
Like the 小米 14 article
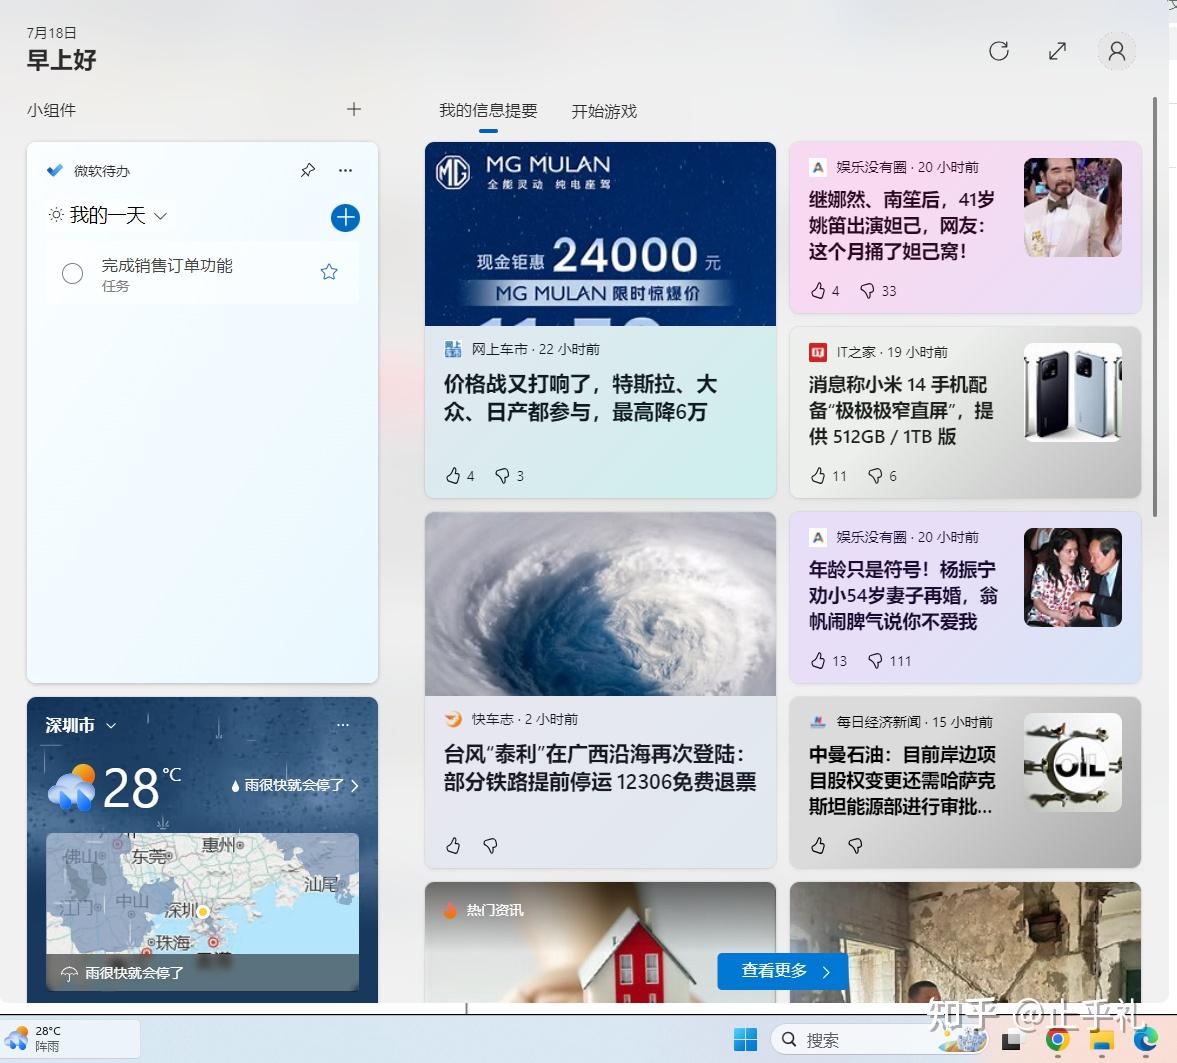click(818, 475)
